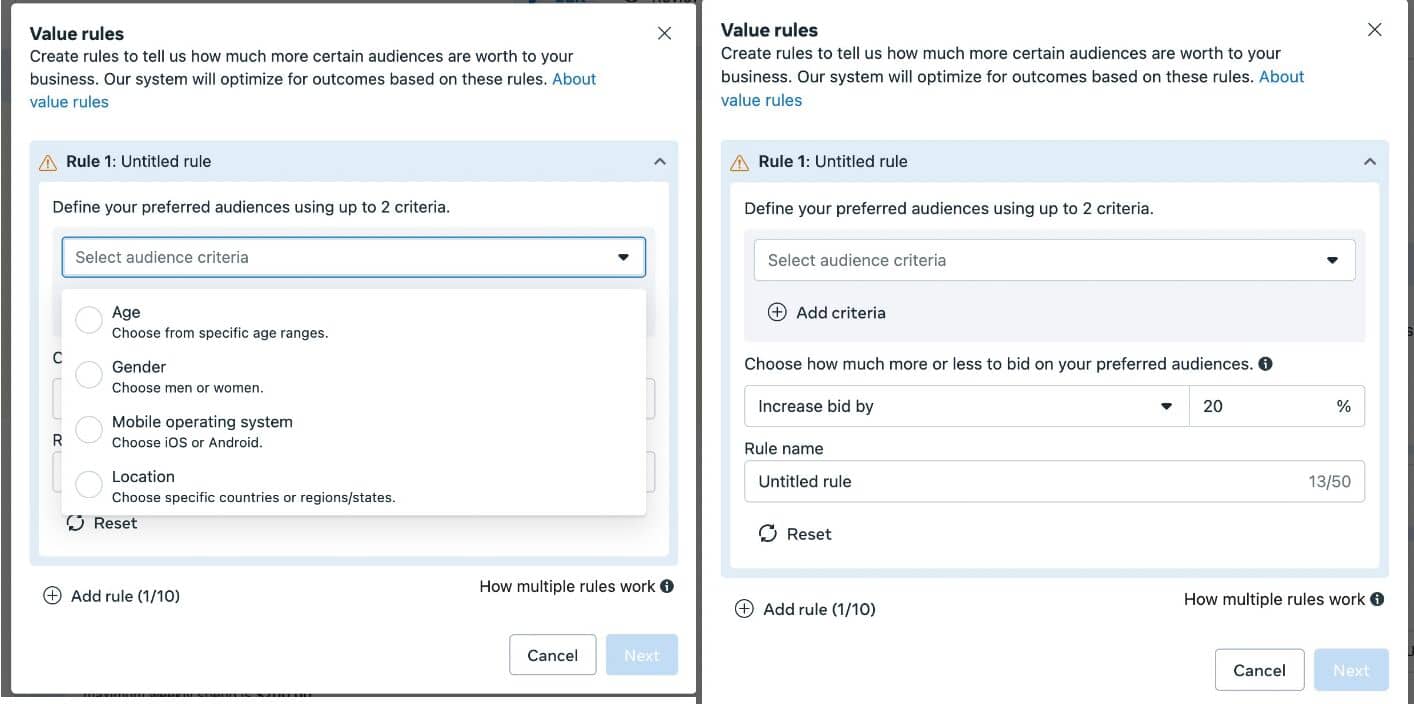Click the Add rule plus icon in the right dialog

[744, 609]
